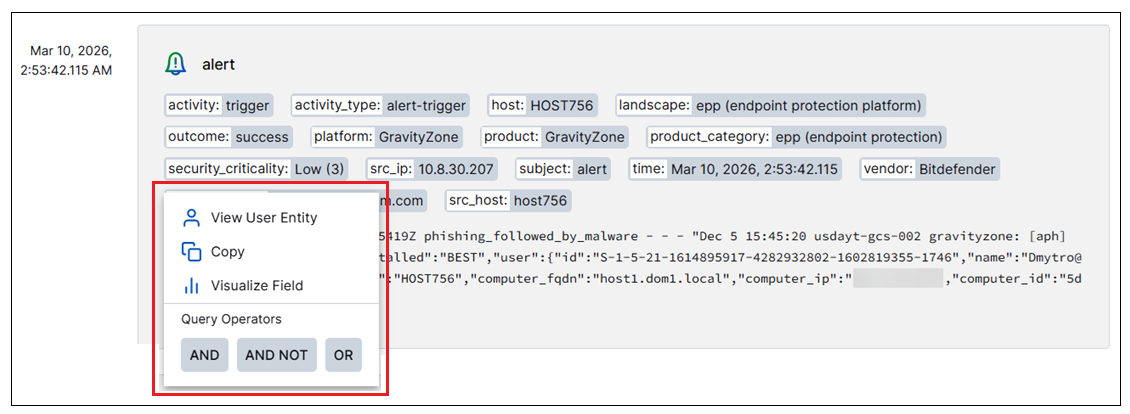
Task: Click landscape: epp (endpoint protection platform) chip
Action: click(770, 106)
